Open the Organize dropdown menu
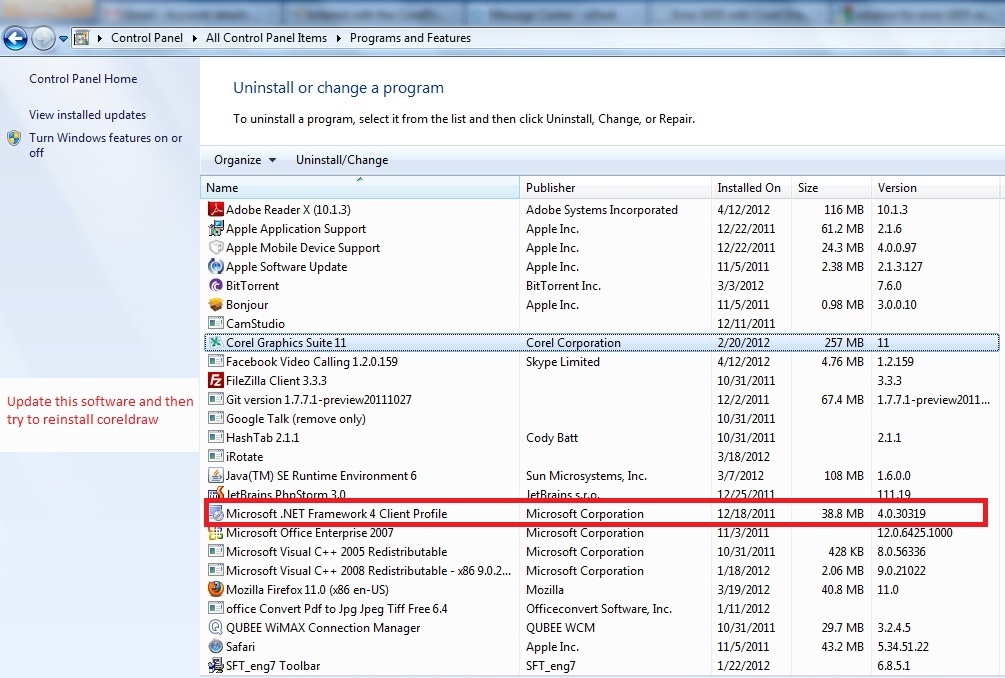Viewport: 1005px width, 678px height. (x=237, y=160)
